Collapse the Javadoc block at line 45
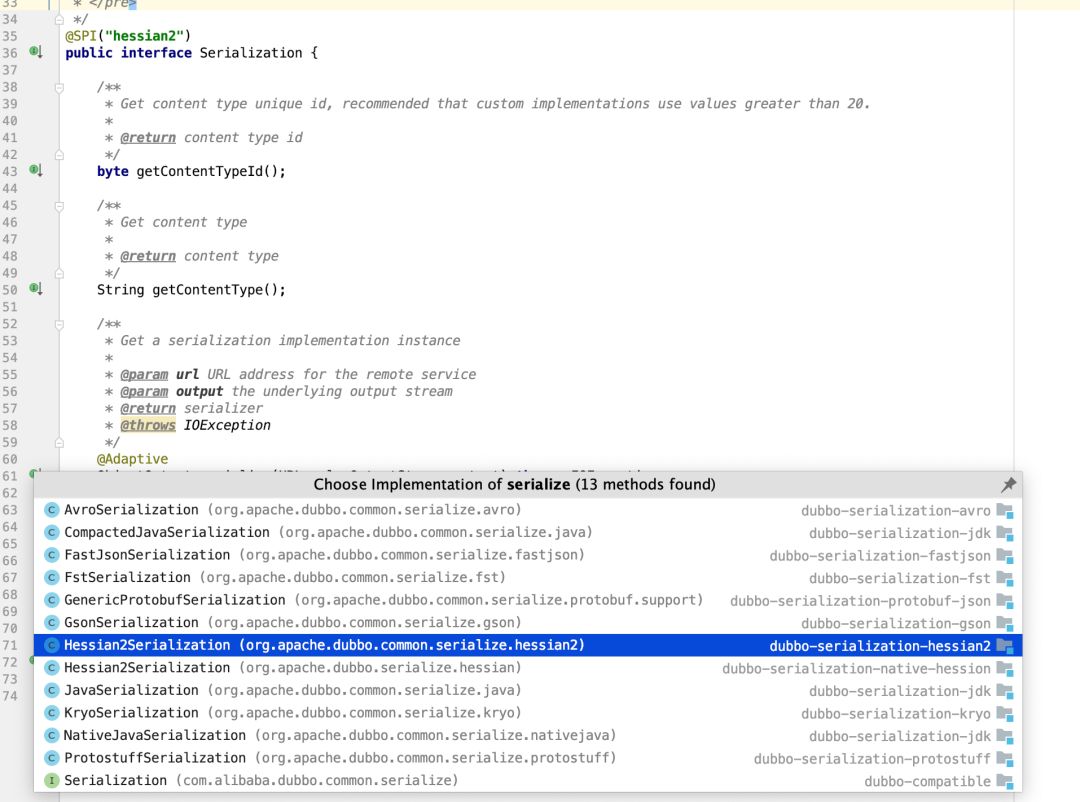 click(x=59, y=206)
